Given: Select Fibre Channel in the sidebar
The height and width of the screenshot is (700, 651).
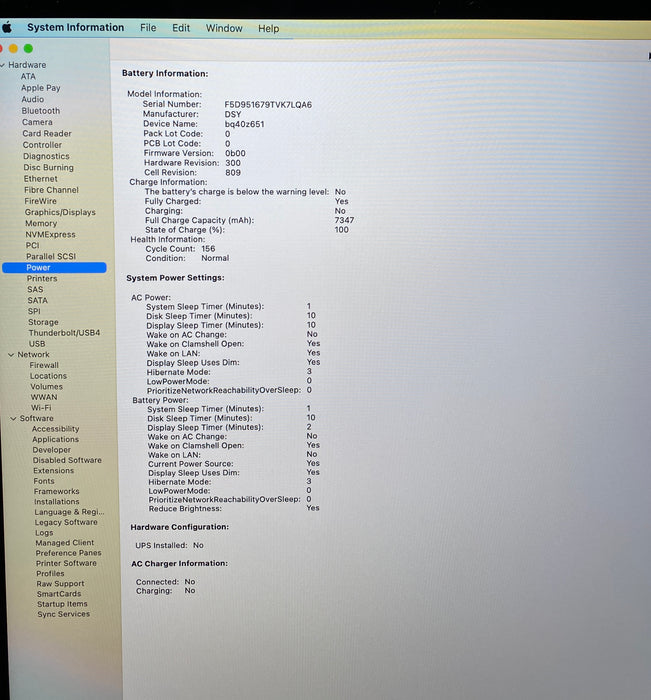Looking at the screenshot, I should pyautogui.click(x=51, y=190).
